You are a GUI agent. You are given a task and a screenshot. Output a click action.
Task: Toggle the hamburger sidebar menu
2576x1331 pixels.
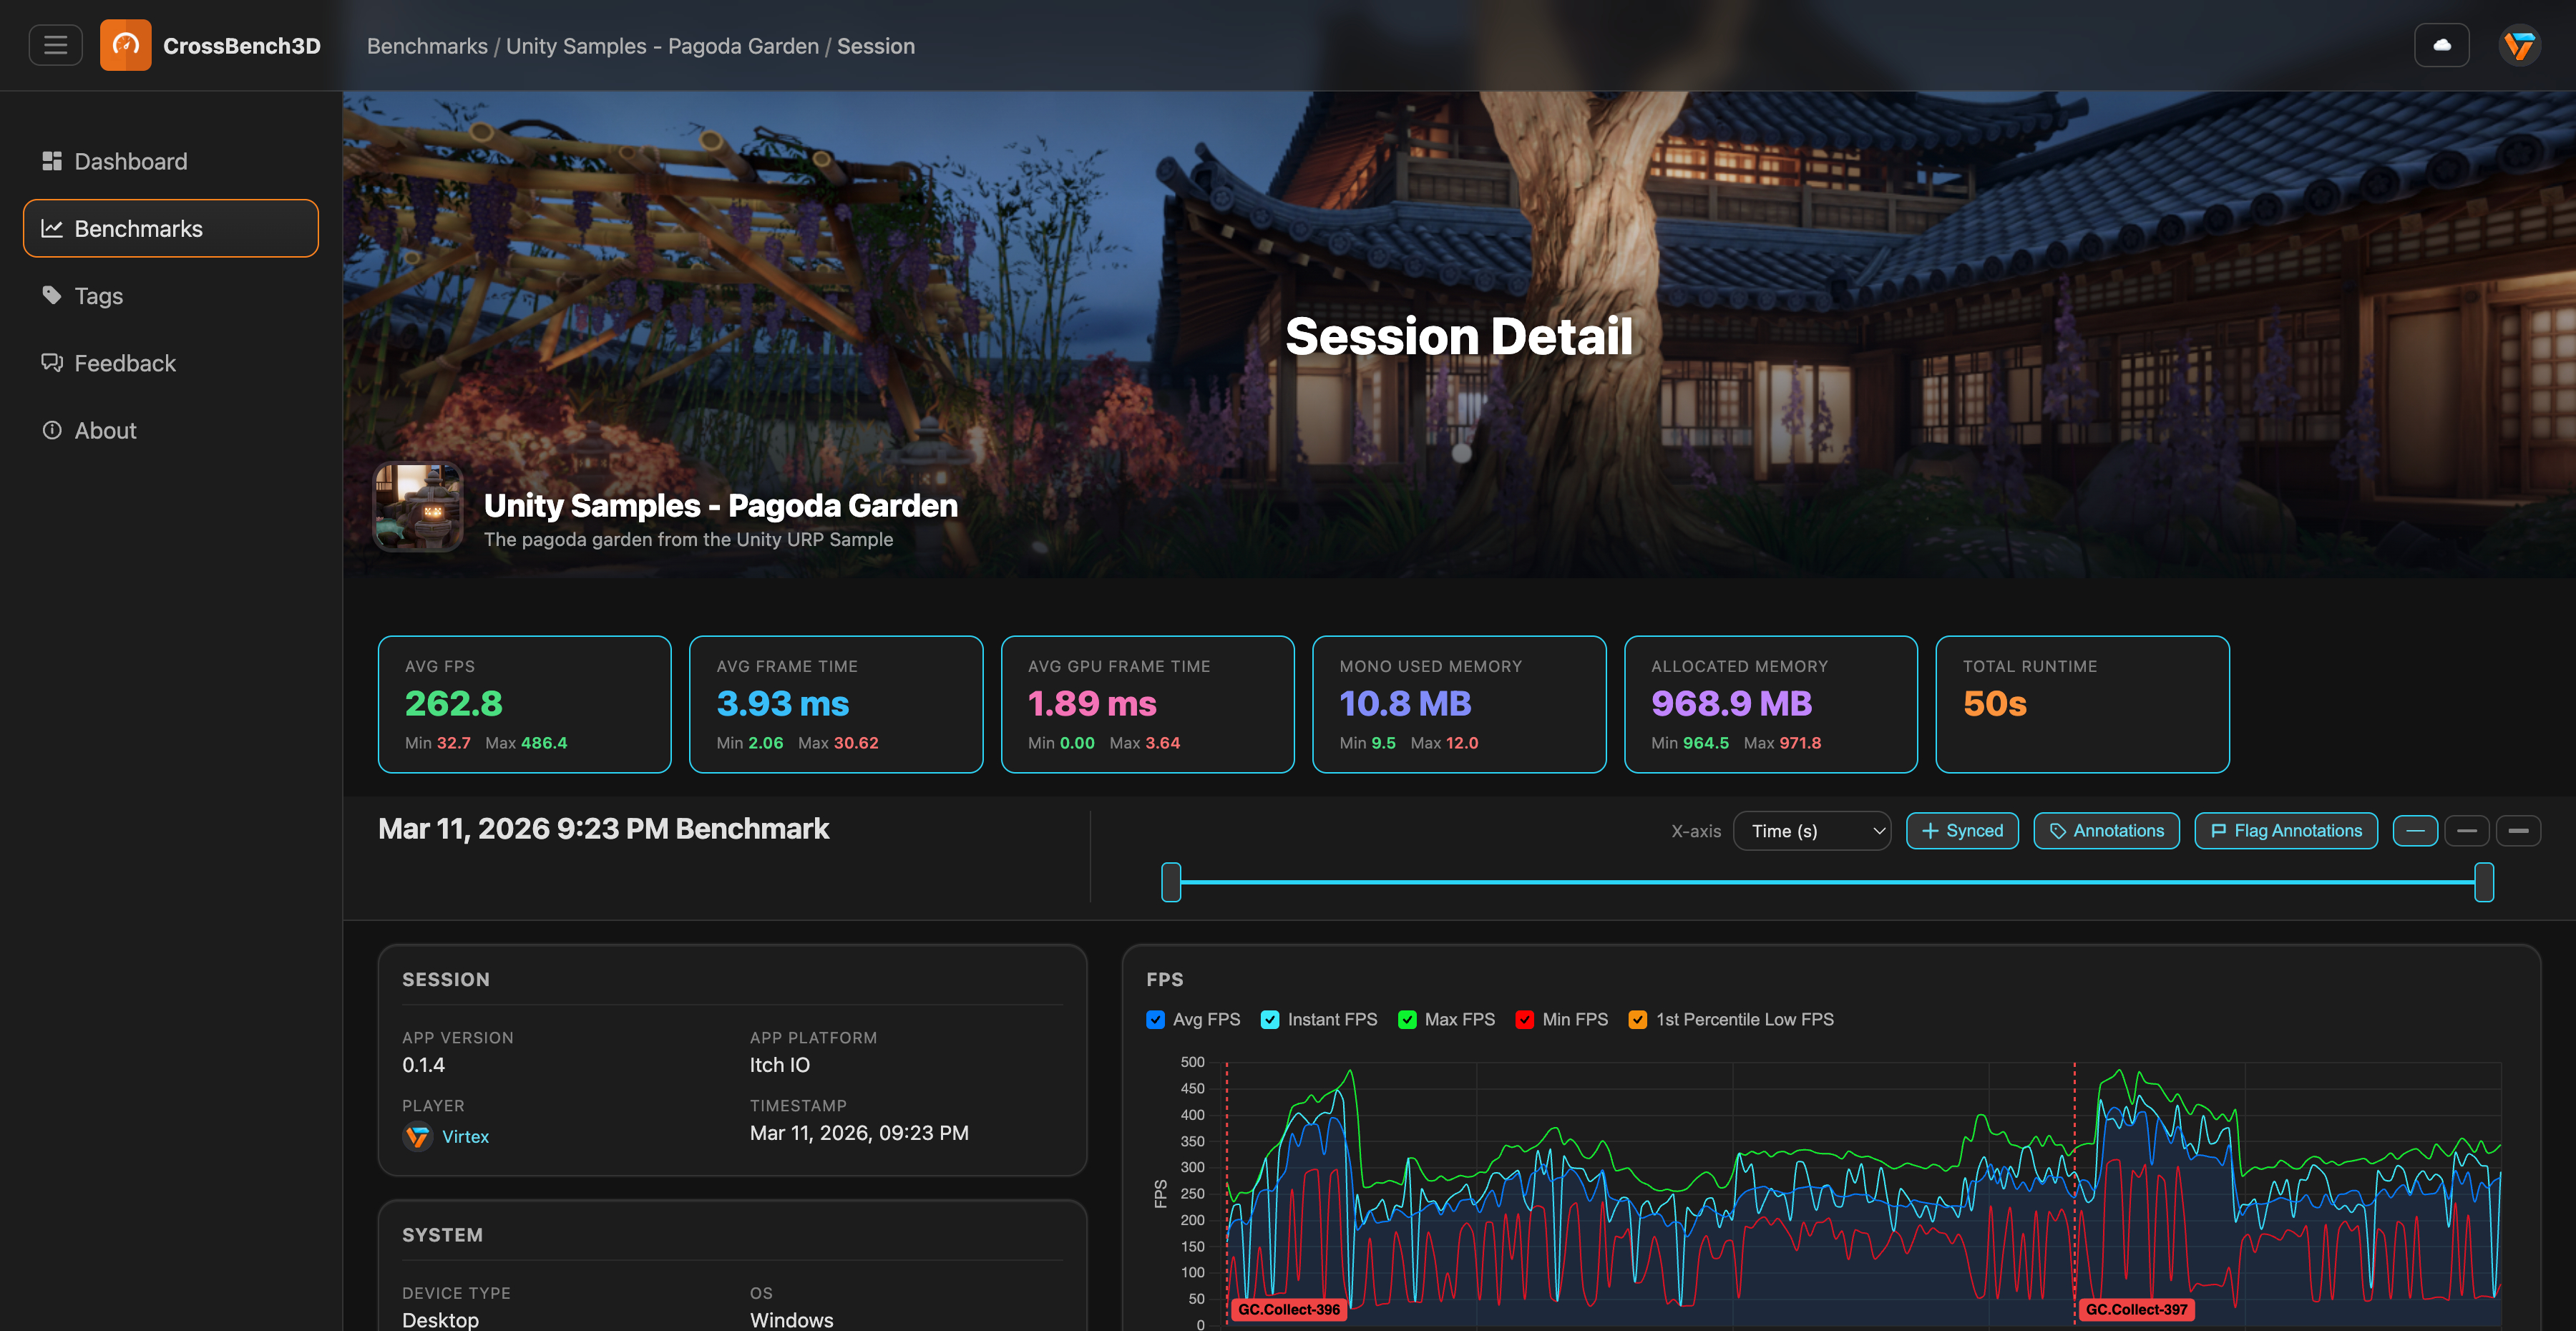[55, 45]
